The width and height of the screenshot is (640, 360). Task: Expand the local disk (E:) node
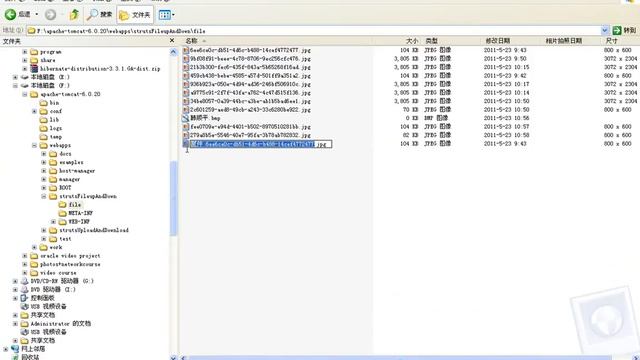click(16, 77)
